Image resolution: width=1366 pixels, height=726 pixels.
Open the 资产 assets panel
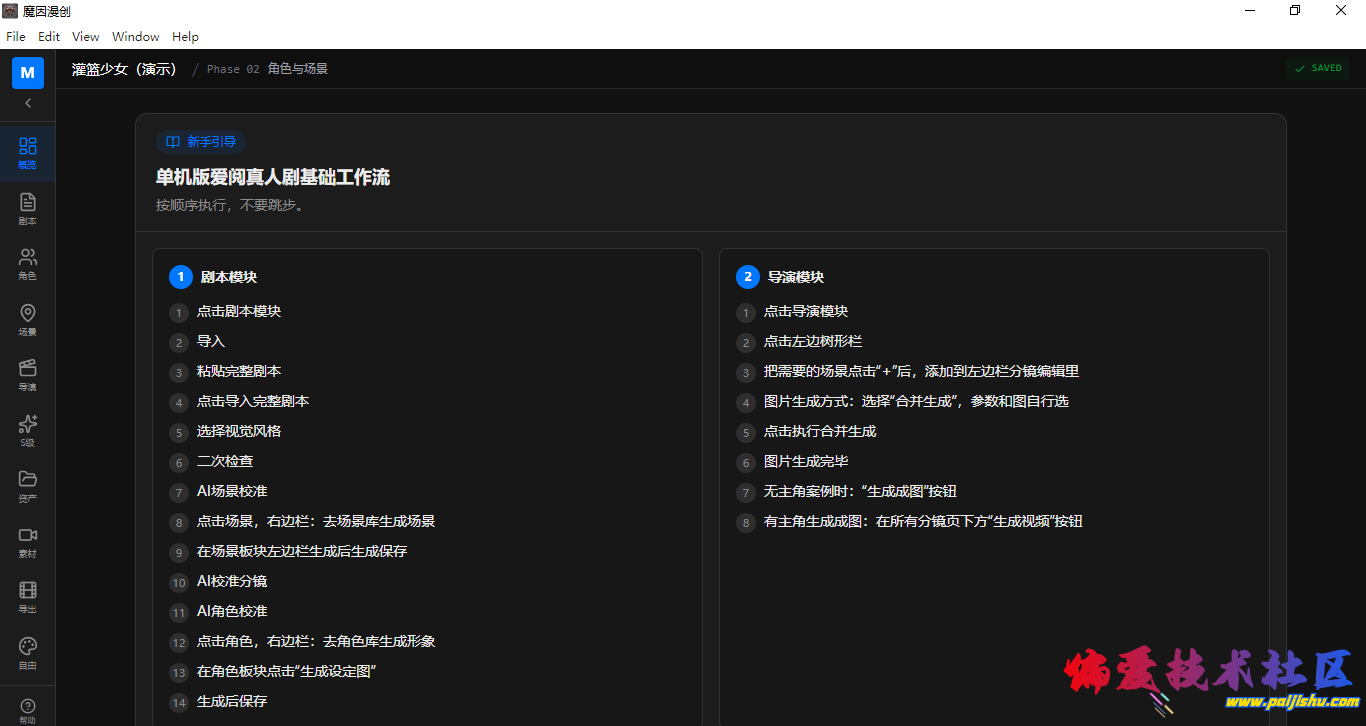coord(27,487)
